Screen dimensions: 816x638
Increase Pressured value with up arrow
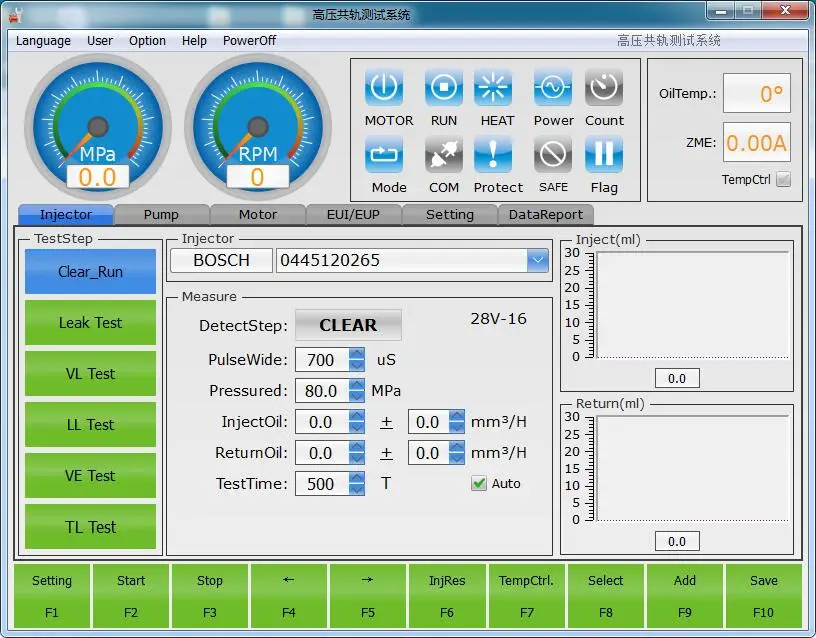(x=357, y=385)
